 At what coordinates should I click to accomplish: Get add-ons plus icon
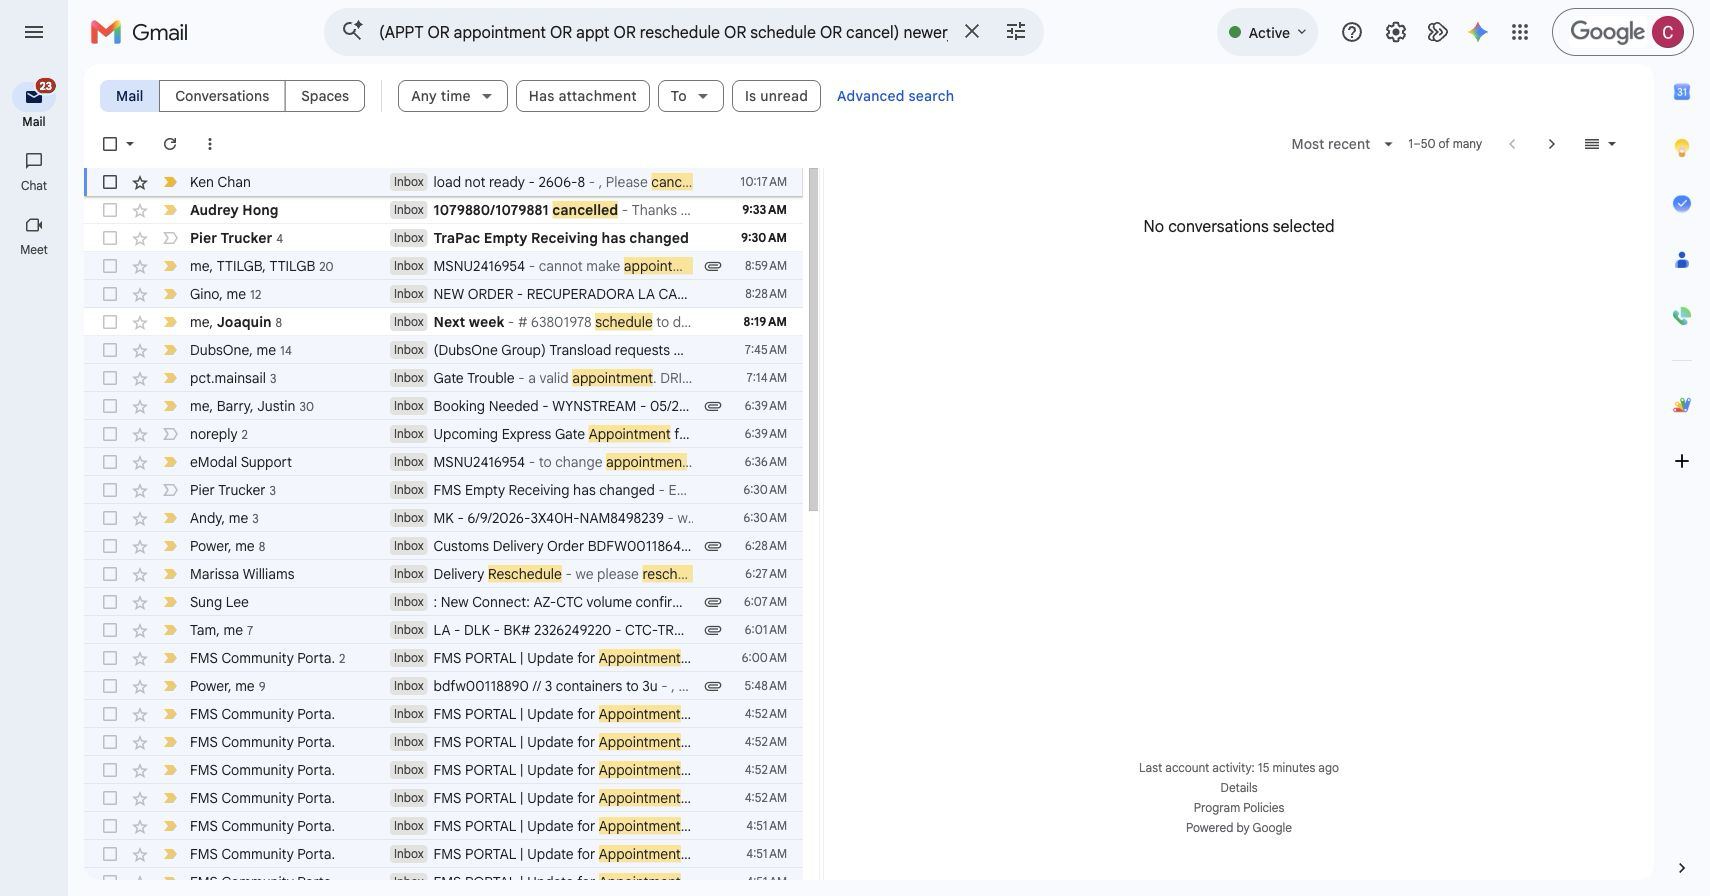point(1682,461)
